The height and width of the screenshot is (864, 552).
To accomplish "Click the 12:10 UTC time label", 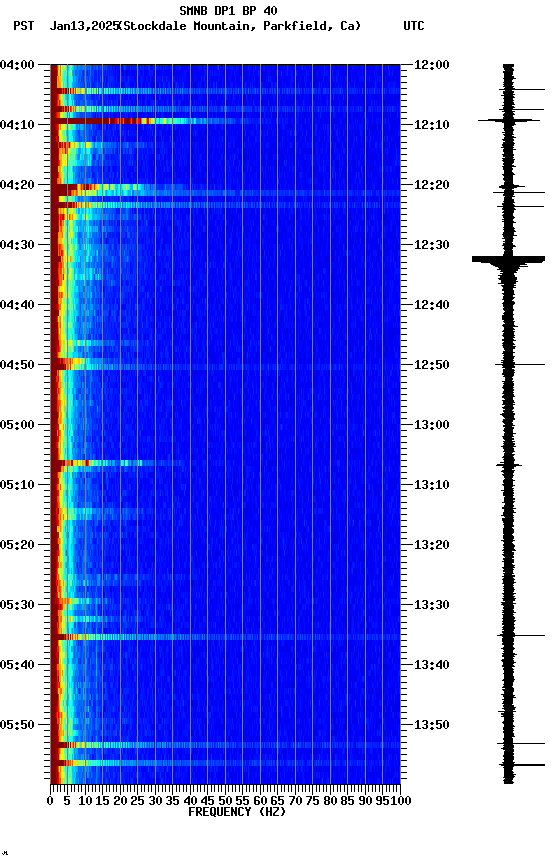I will (x=432, y=125).
